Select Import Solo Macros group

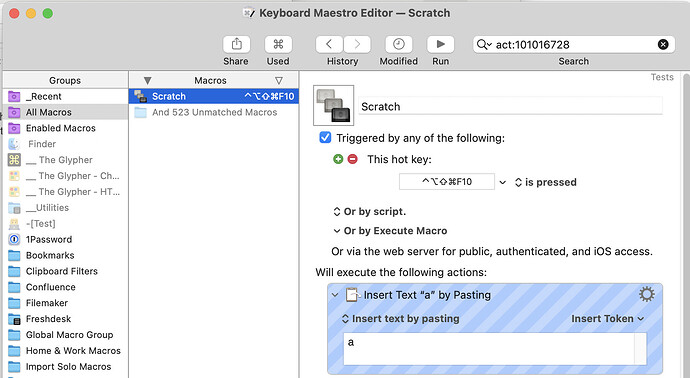click(65, 367)
